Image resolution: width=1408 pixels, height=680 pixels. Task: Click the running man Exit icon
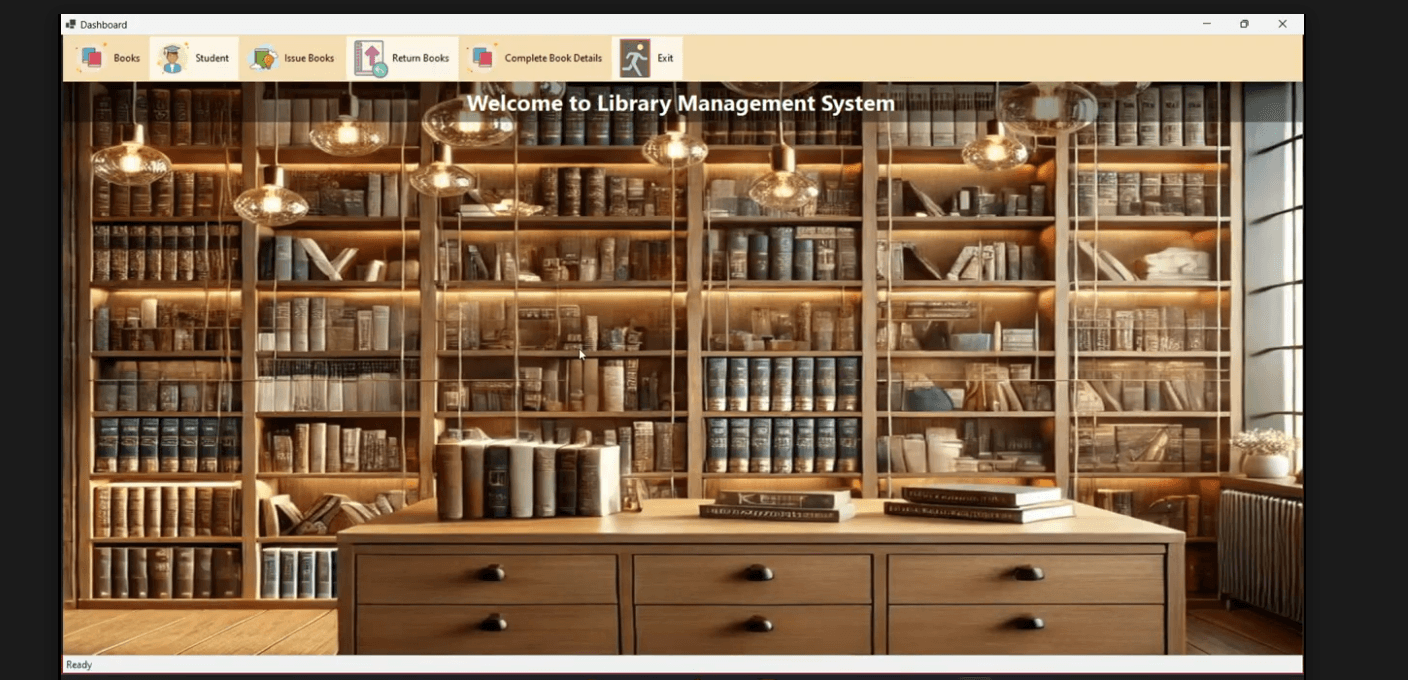(x=634, y=58)
